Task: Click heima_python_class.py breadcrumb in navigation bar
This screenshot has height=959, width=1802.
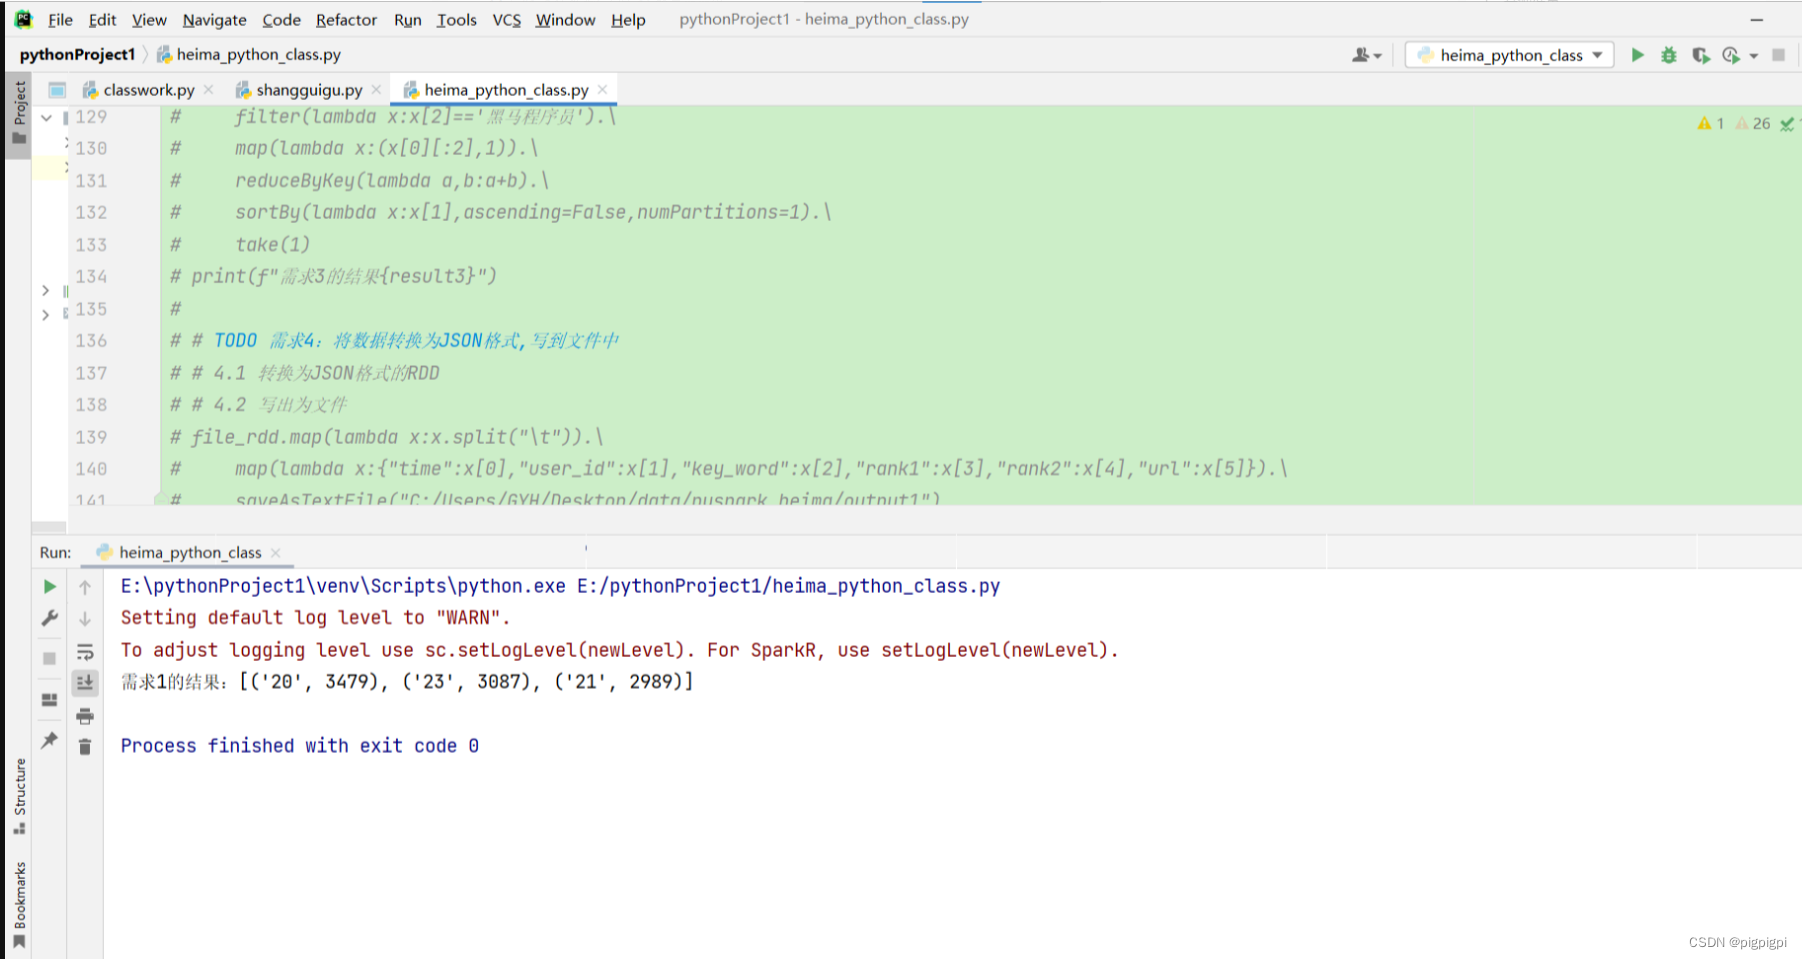Action: [249, 55]
